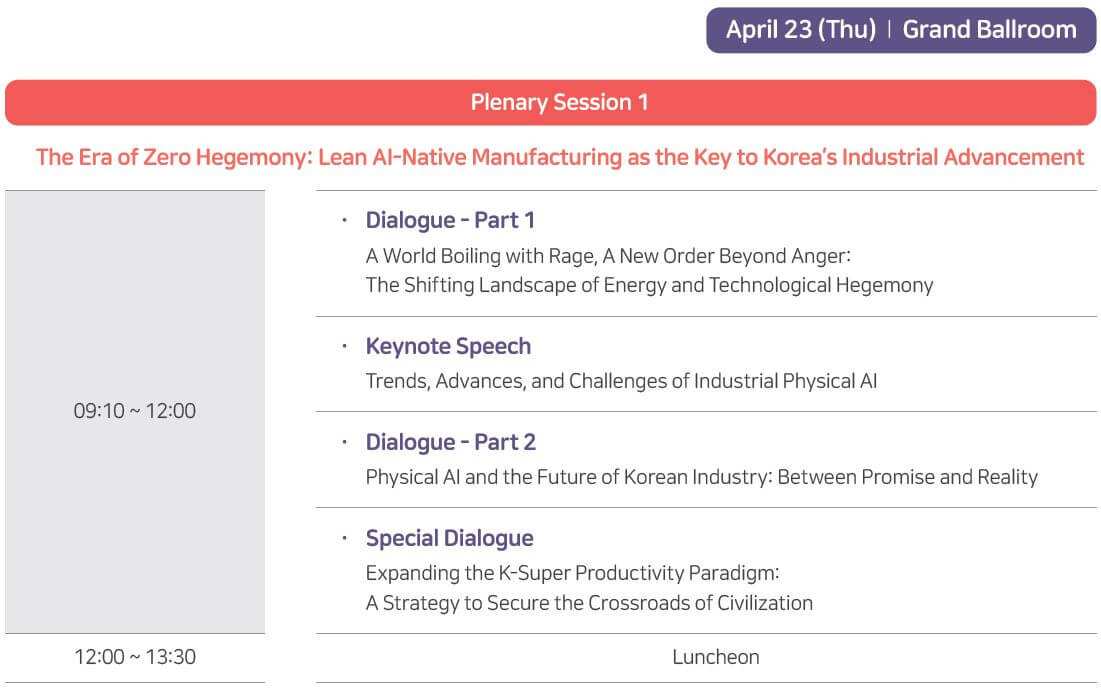Viewport: 1101px width, 690px height.
Task: Open the Dialogue - Part 2 heading
Action: point(451,442)
